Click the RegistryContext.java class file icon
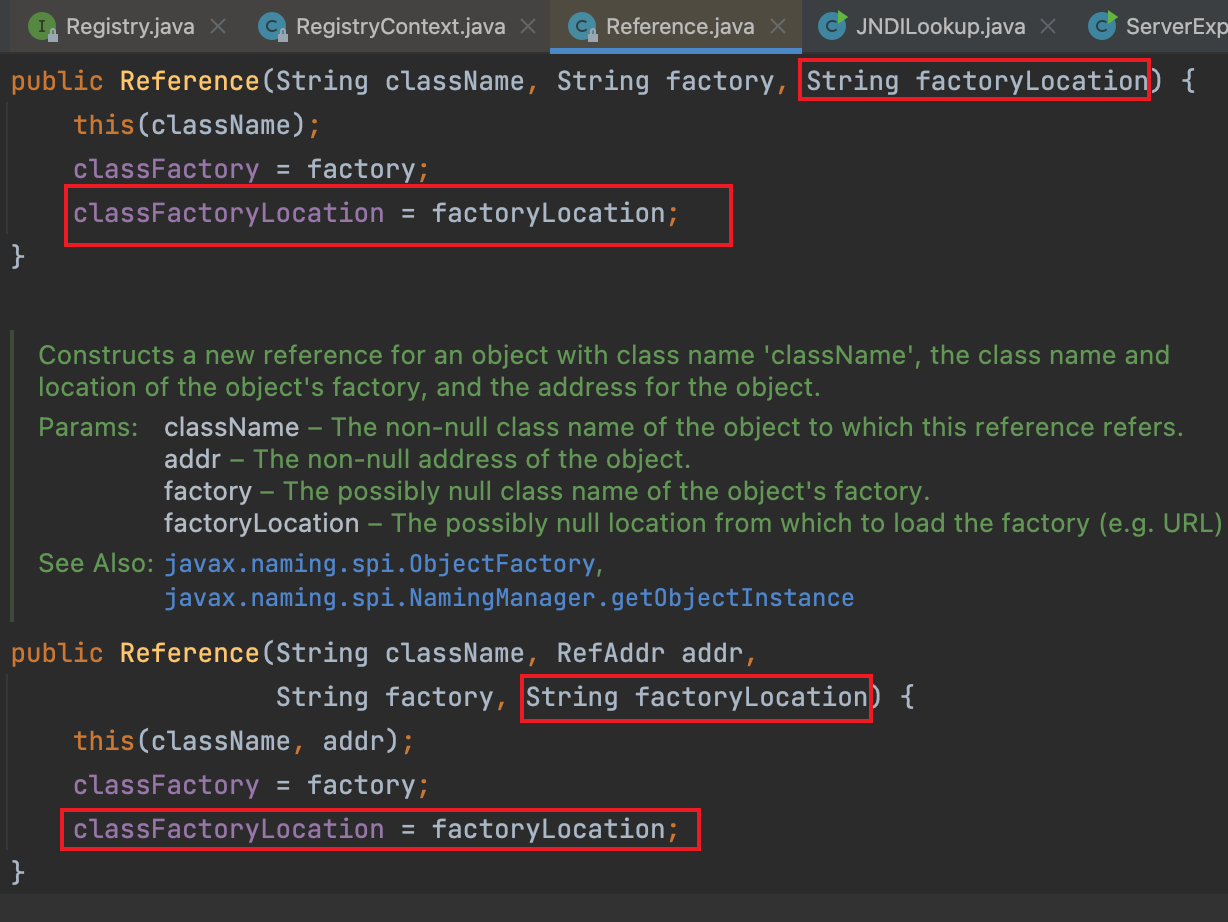The width and height of the screenshot is (1228, 922). pos(272,26)
